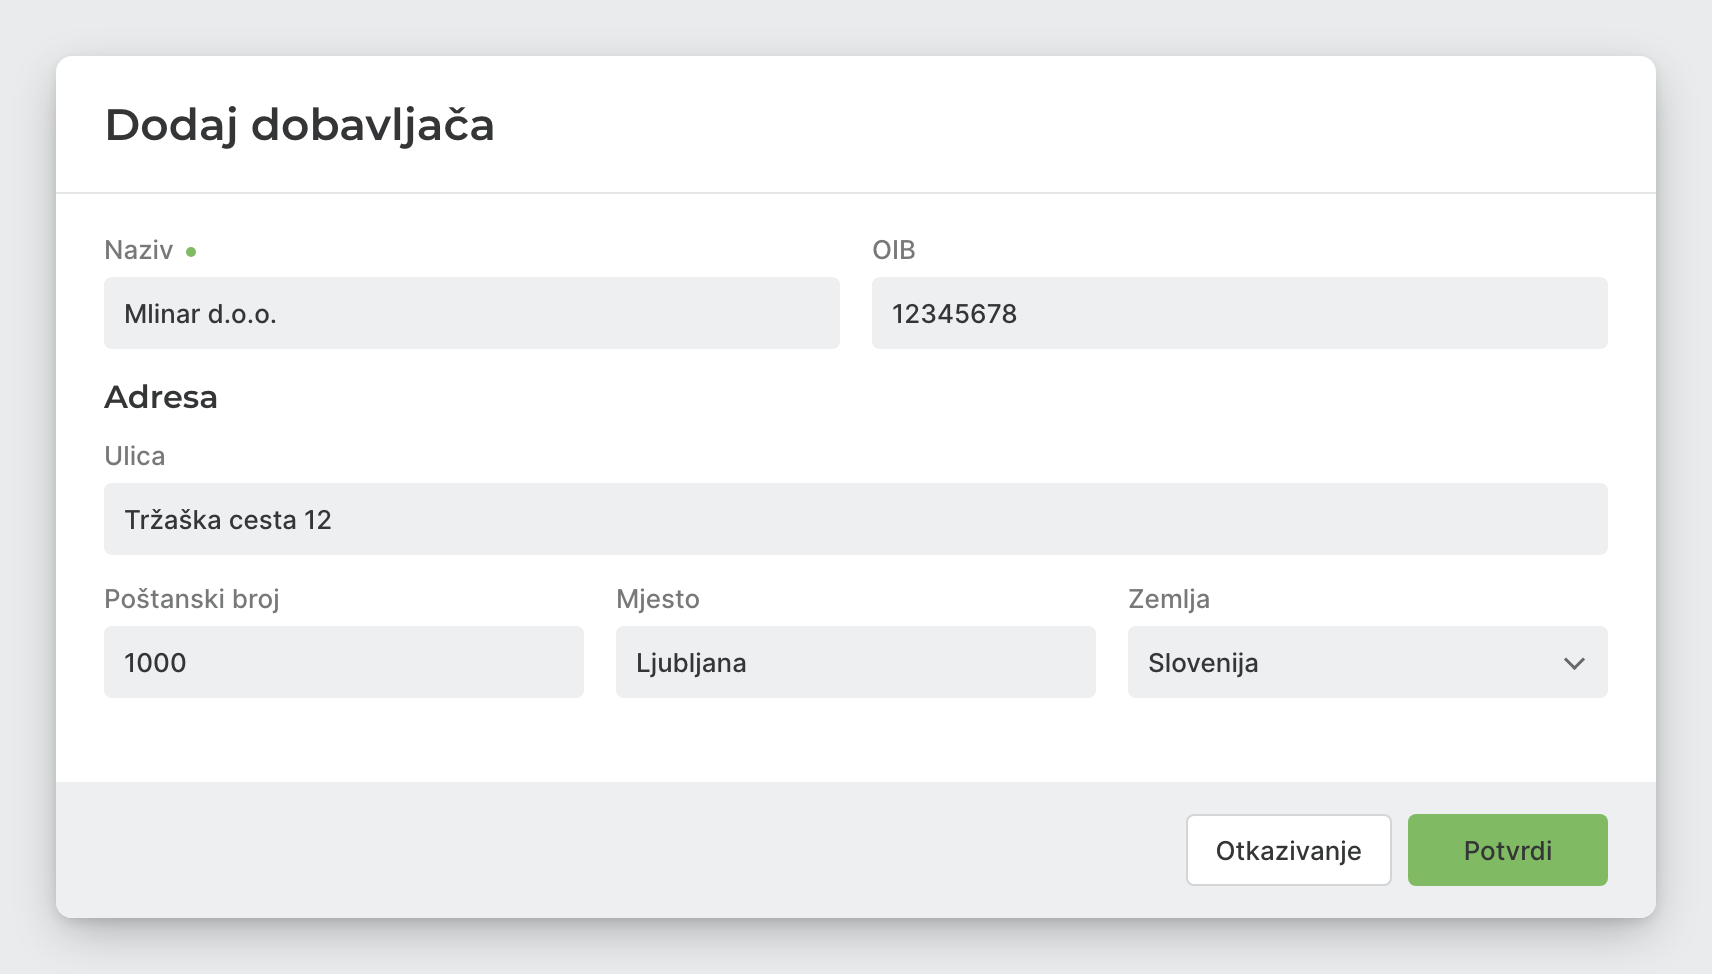Click the Naziv field label
Image resolution: width=1712 pixels, height=974 pixels.
tap(139, 250)
